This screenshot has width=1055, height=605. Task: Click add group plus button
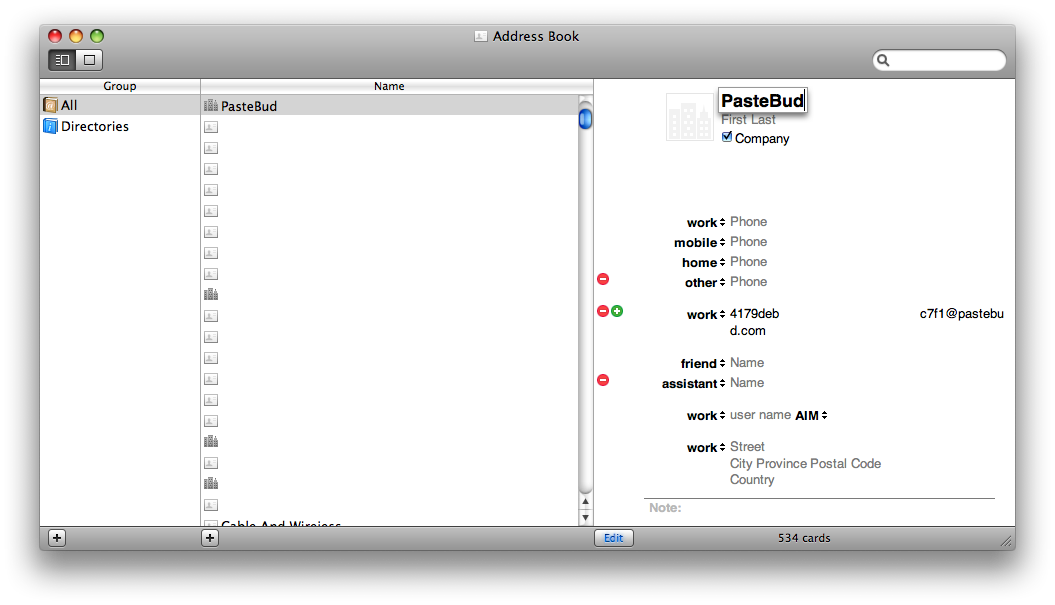(x=57, y=538)
